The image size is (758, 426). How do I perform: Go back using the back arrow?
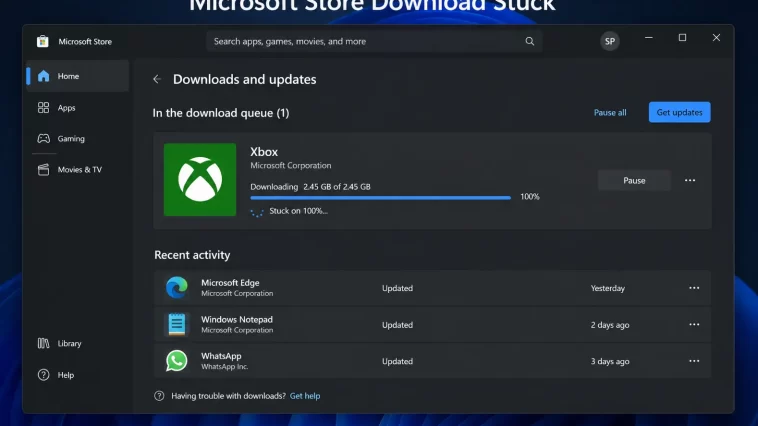pos(157,79)
